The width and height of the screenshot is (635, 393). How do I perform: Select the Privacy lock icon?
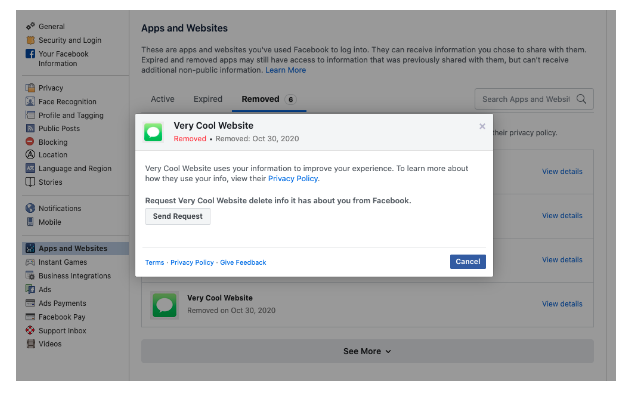[x=30, y=88]
